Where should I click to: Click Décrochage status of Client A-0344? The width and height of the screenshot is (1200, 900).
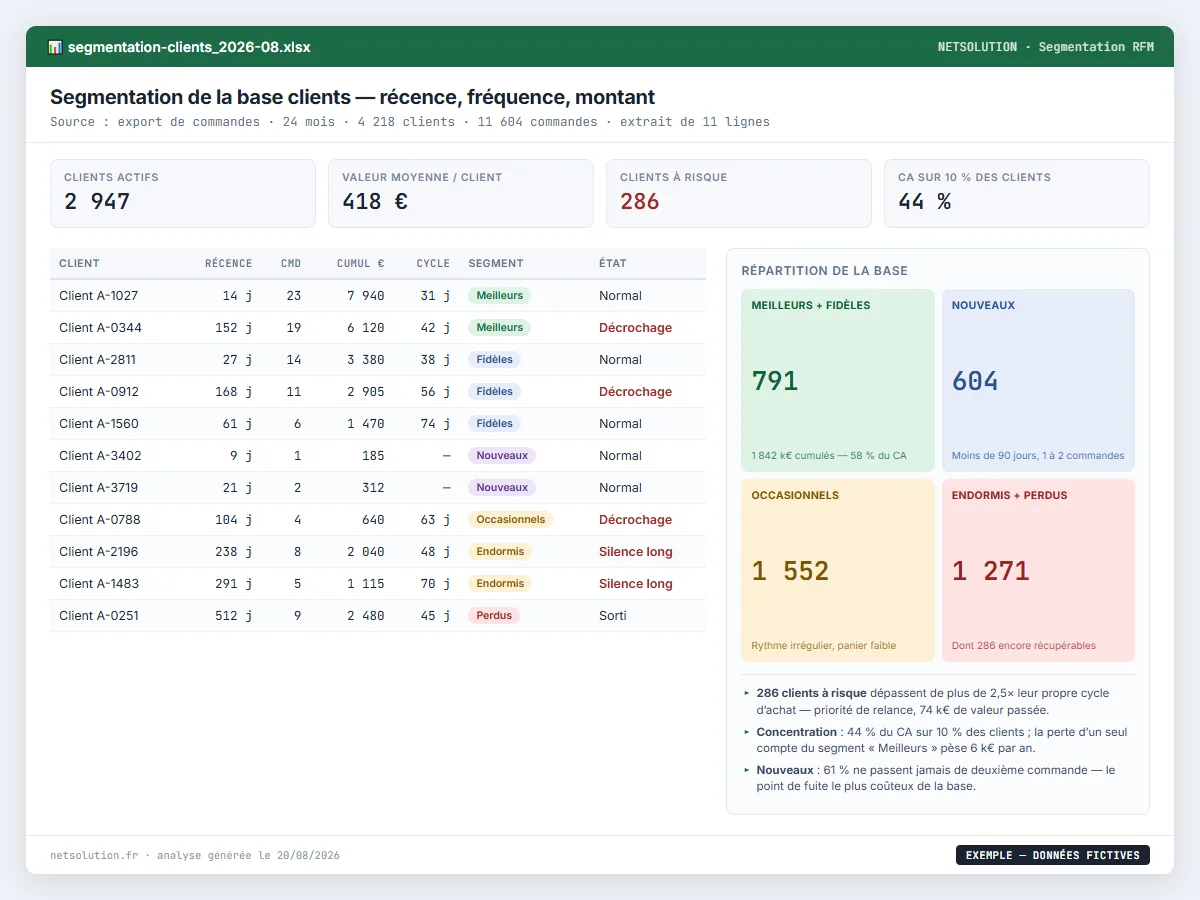tap(635, 328)
